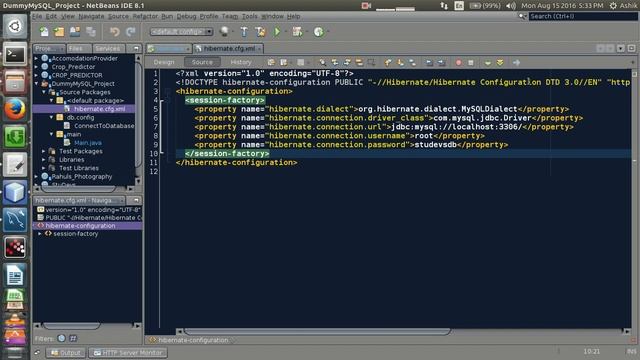This screenshot has width=640, height=360.
Task: Click the Open Project icon
Action: tap(75, 31)
